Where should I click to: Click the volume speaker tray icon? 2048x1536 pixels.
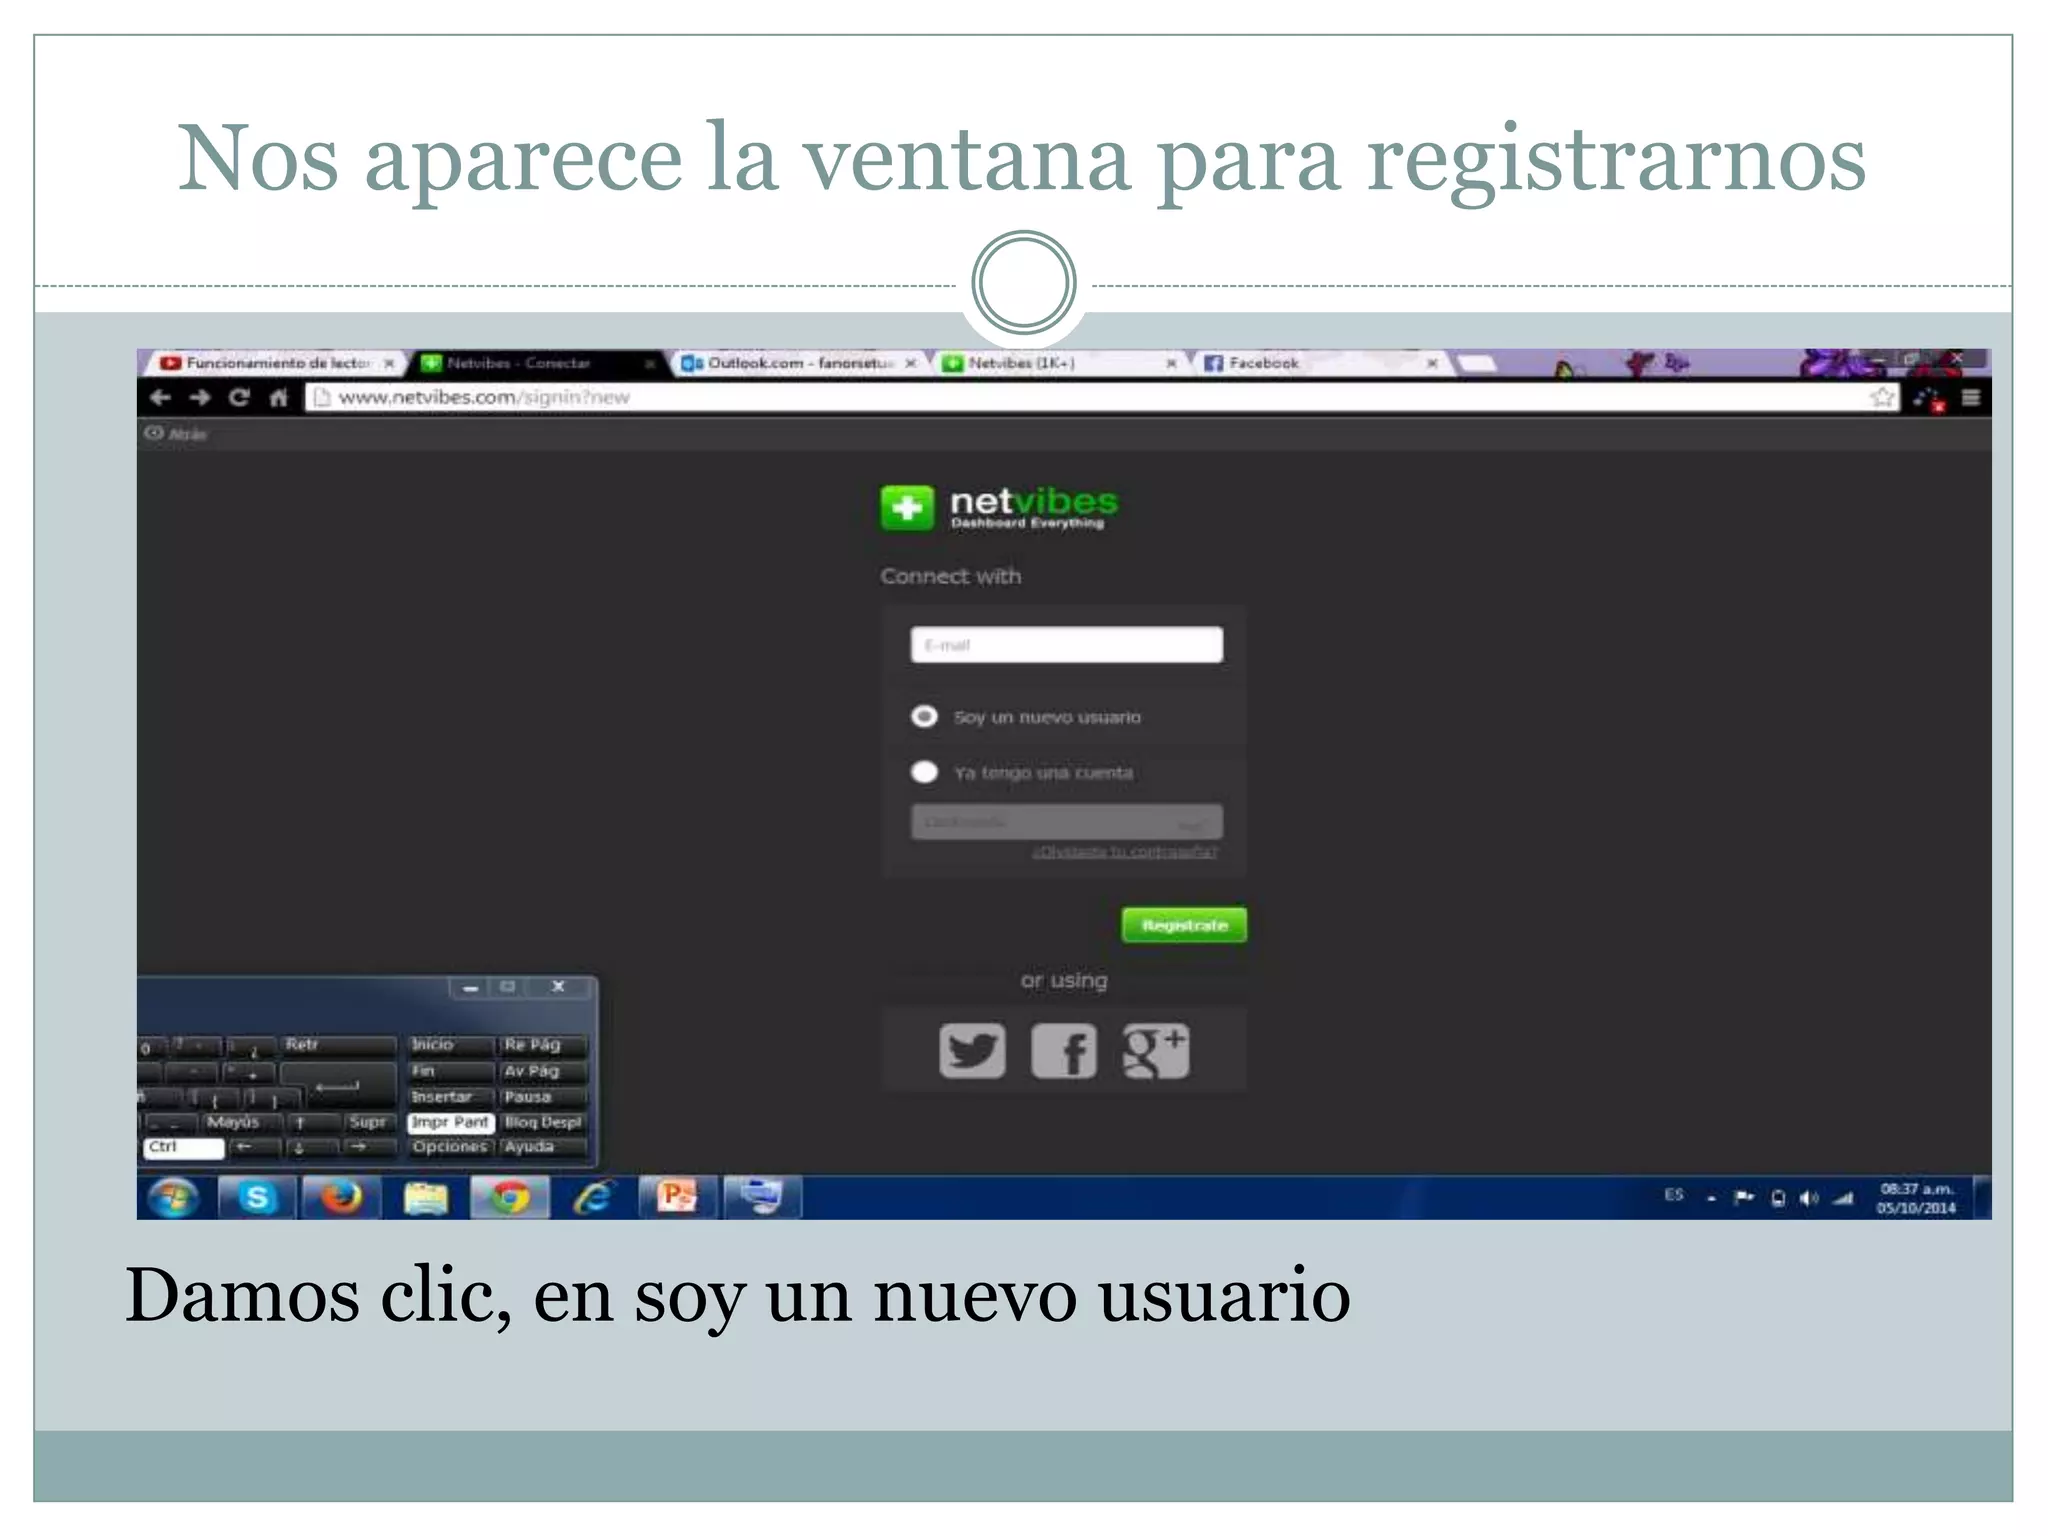1809,1198
